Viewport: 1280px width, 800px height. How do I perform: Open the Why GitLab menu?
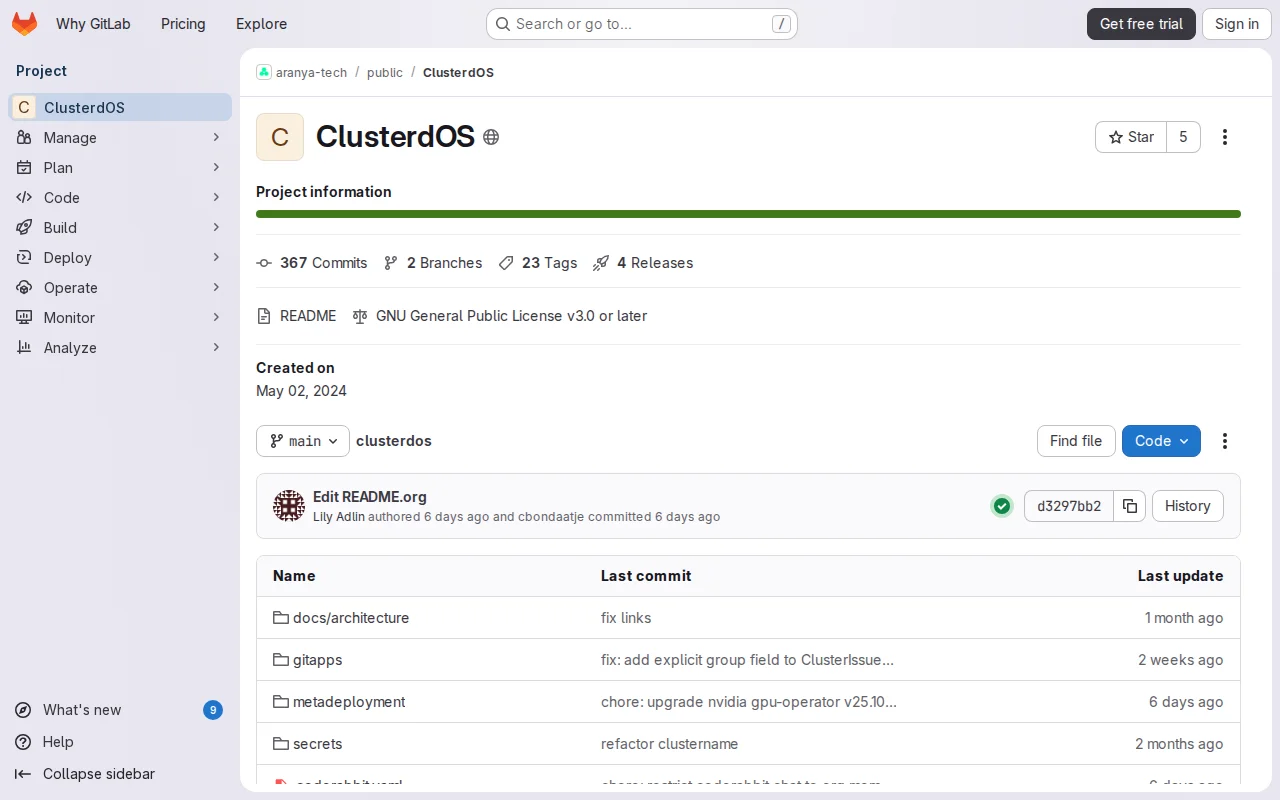pos(93,24)
